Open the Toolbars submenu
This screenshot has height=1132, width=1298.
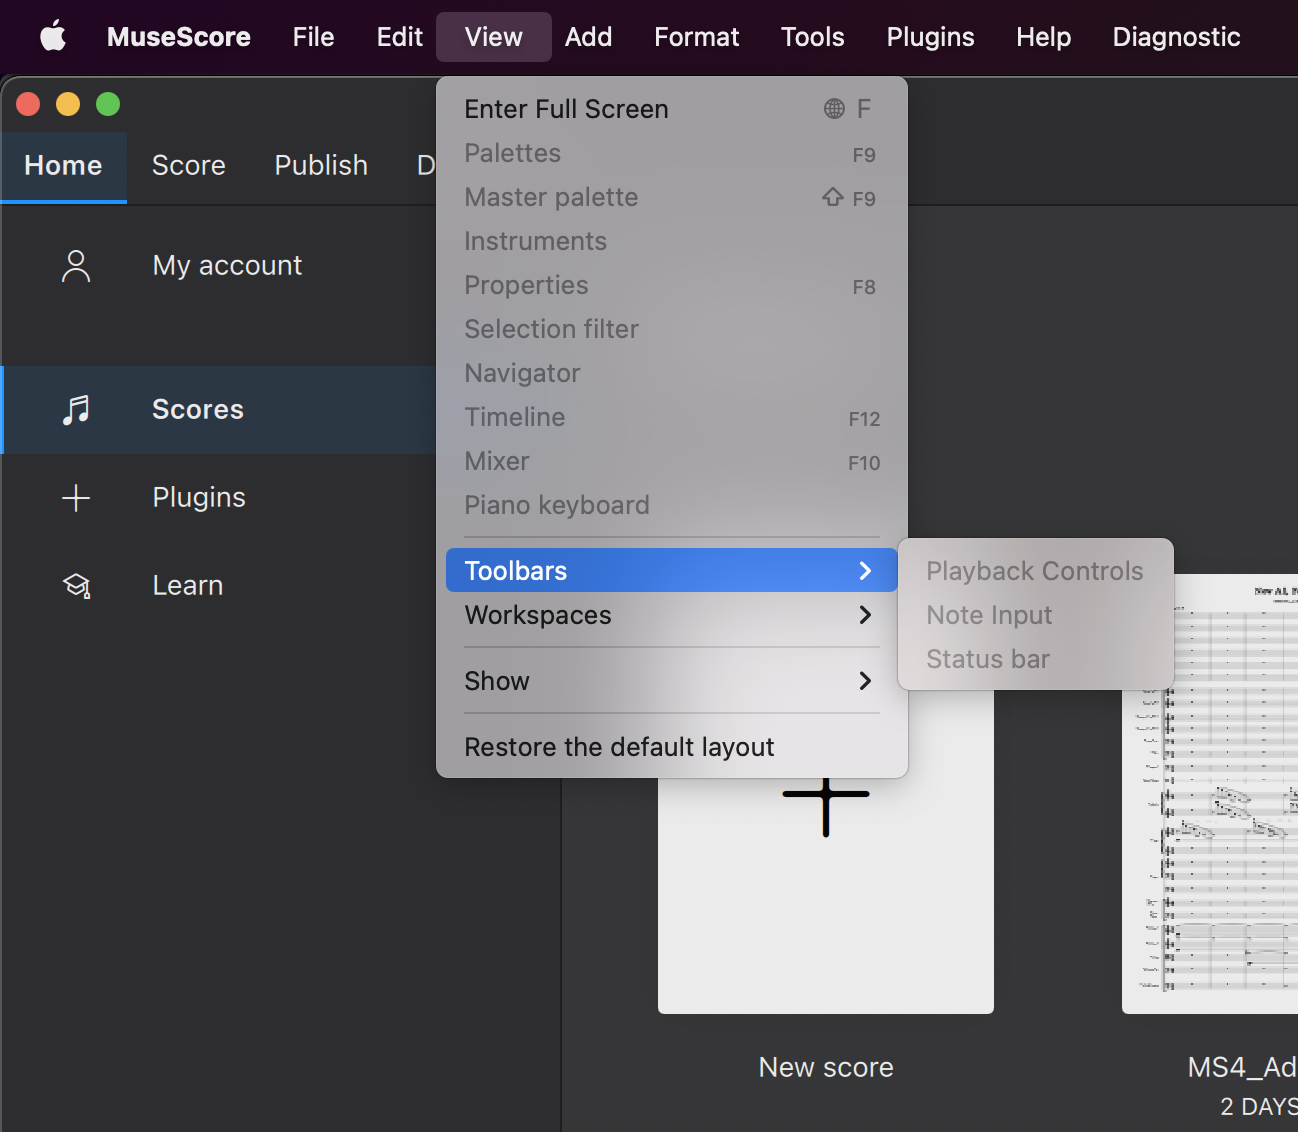(515, 570)
